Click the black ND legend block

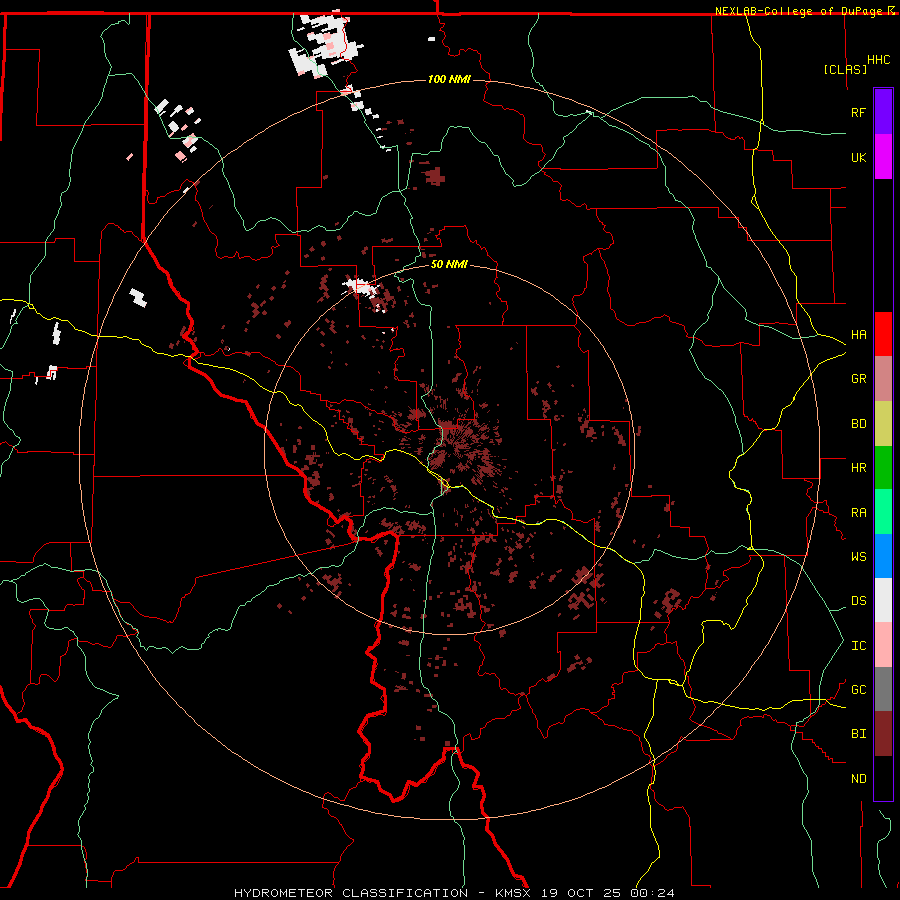point(883,778)
